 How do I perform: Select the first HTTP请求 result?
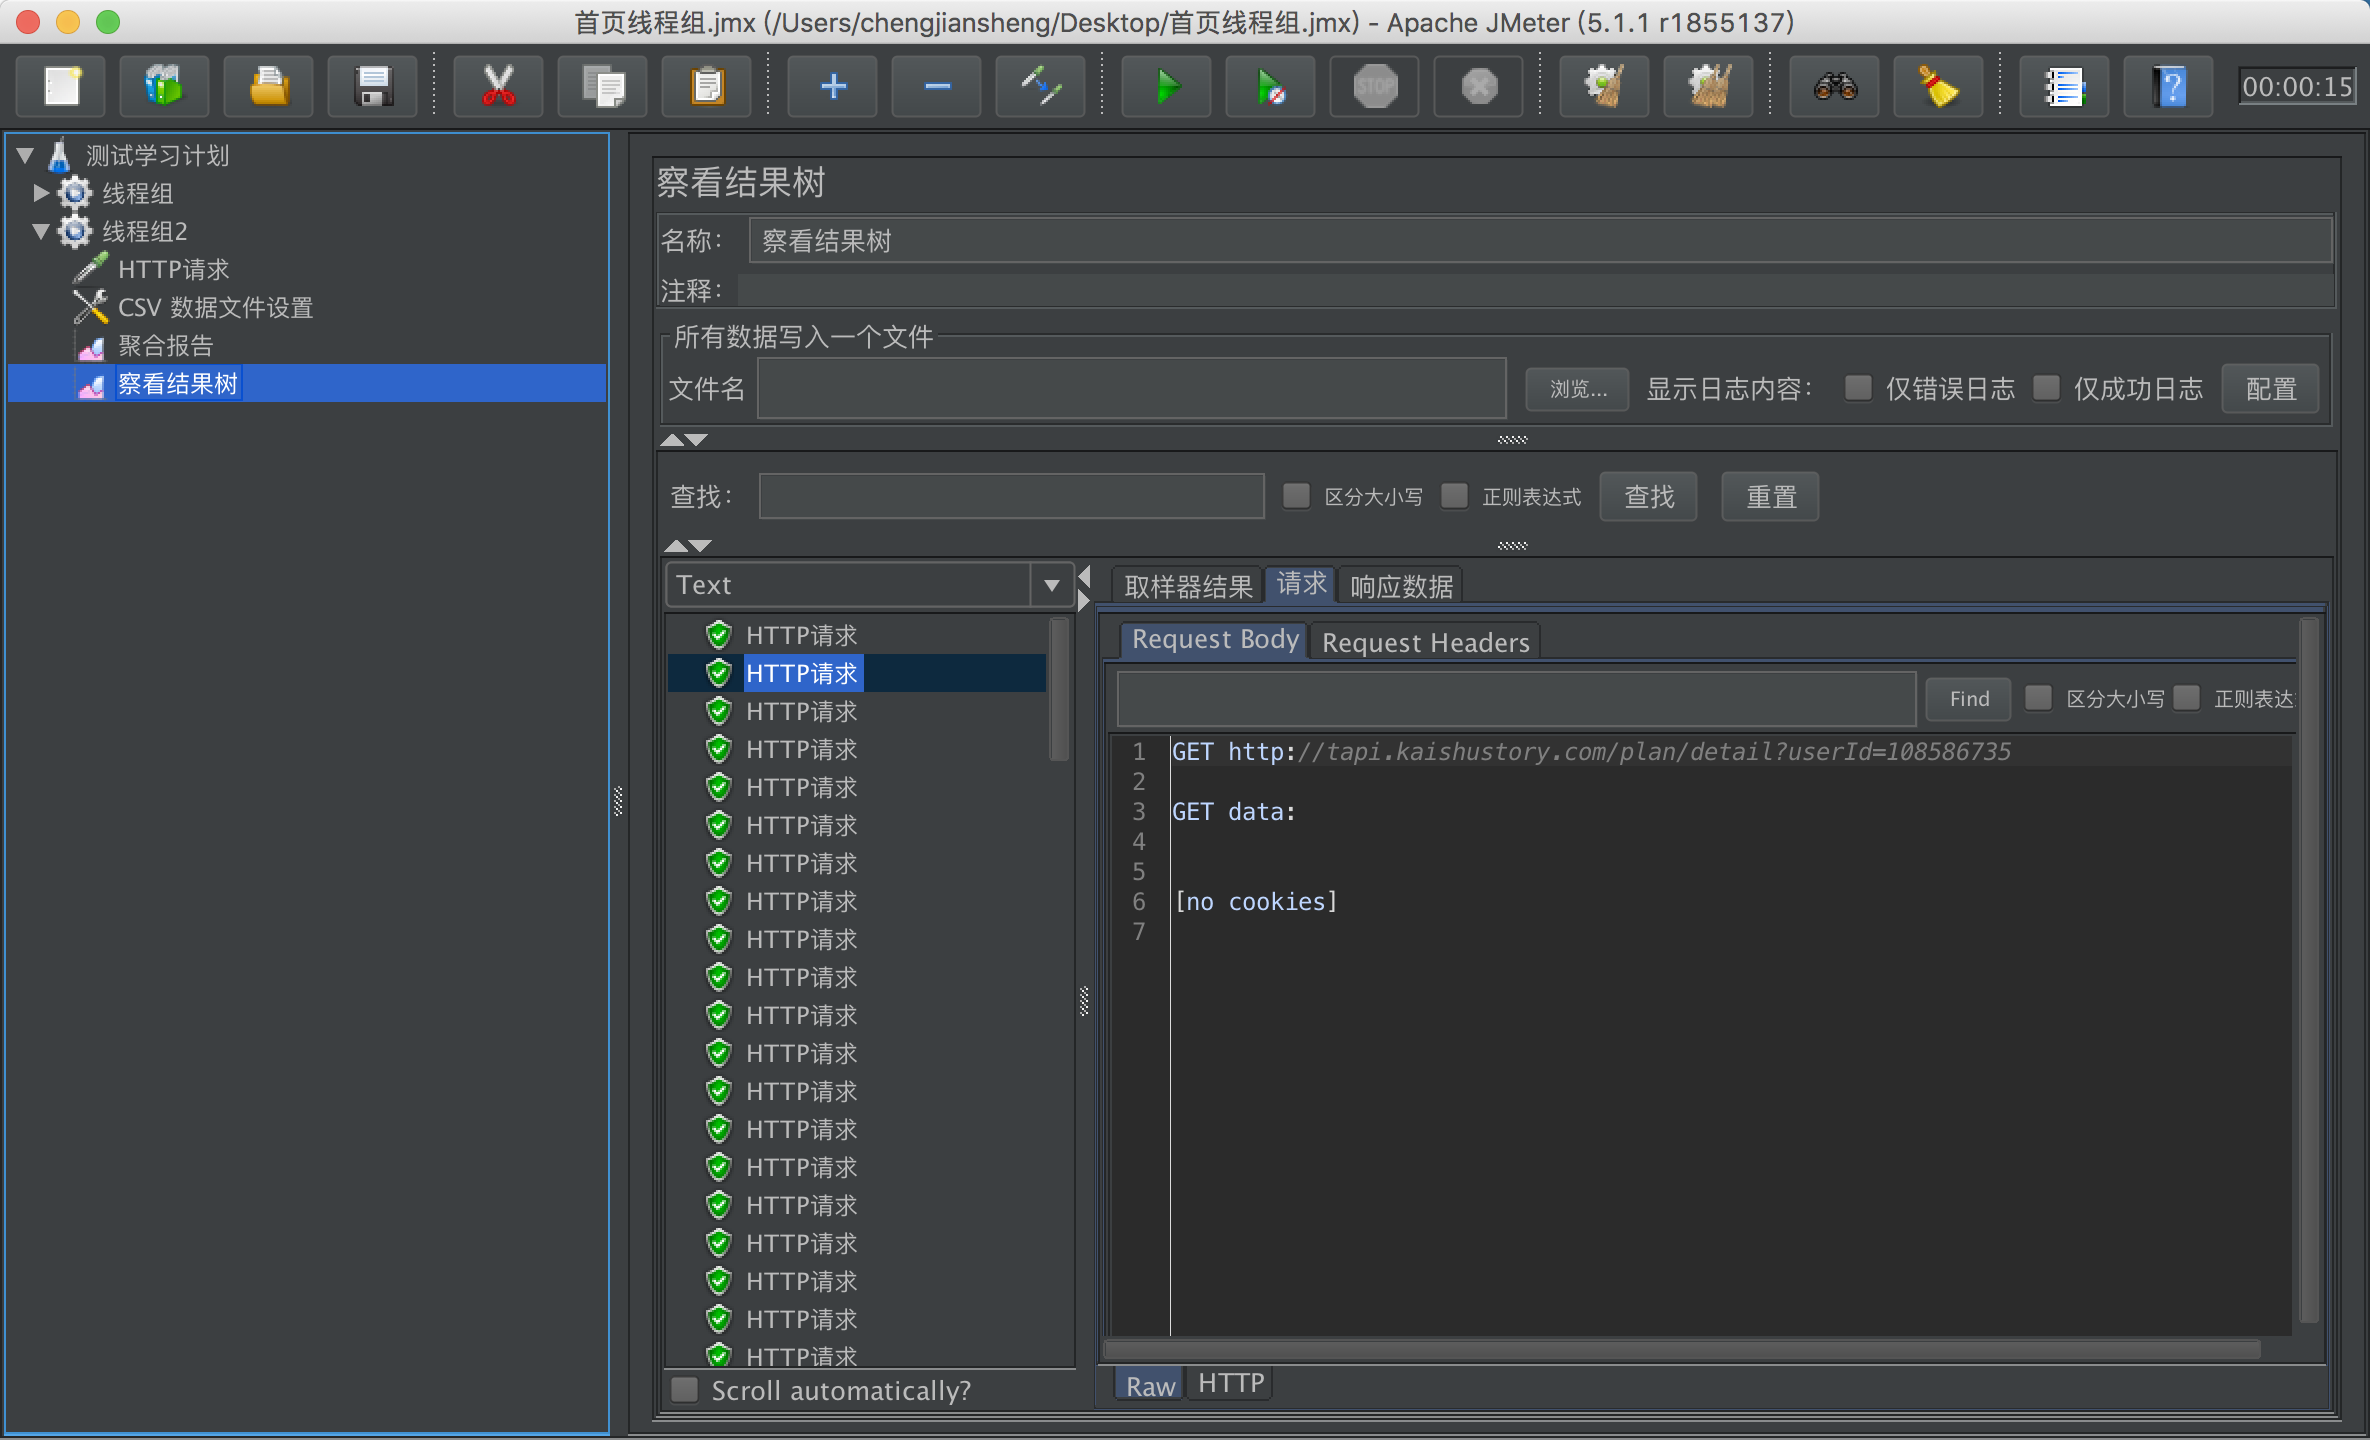pyautogui.click(x=801, y=636)
